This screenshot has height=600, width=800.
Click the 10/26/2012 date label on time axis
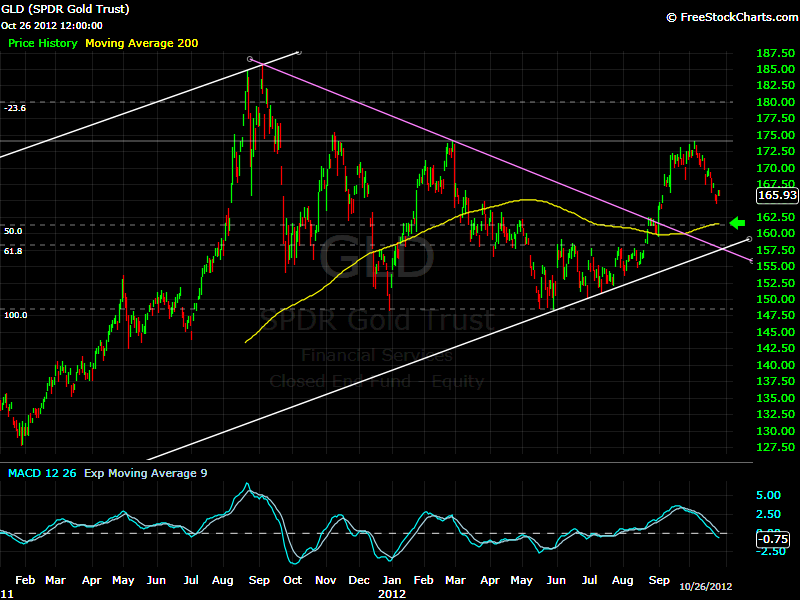[x=706, y=587]
